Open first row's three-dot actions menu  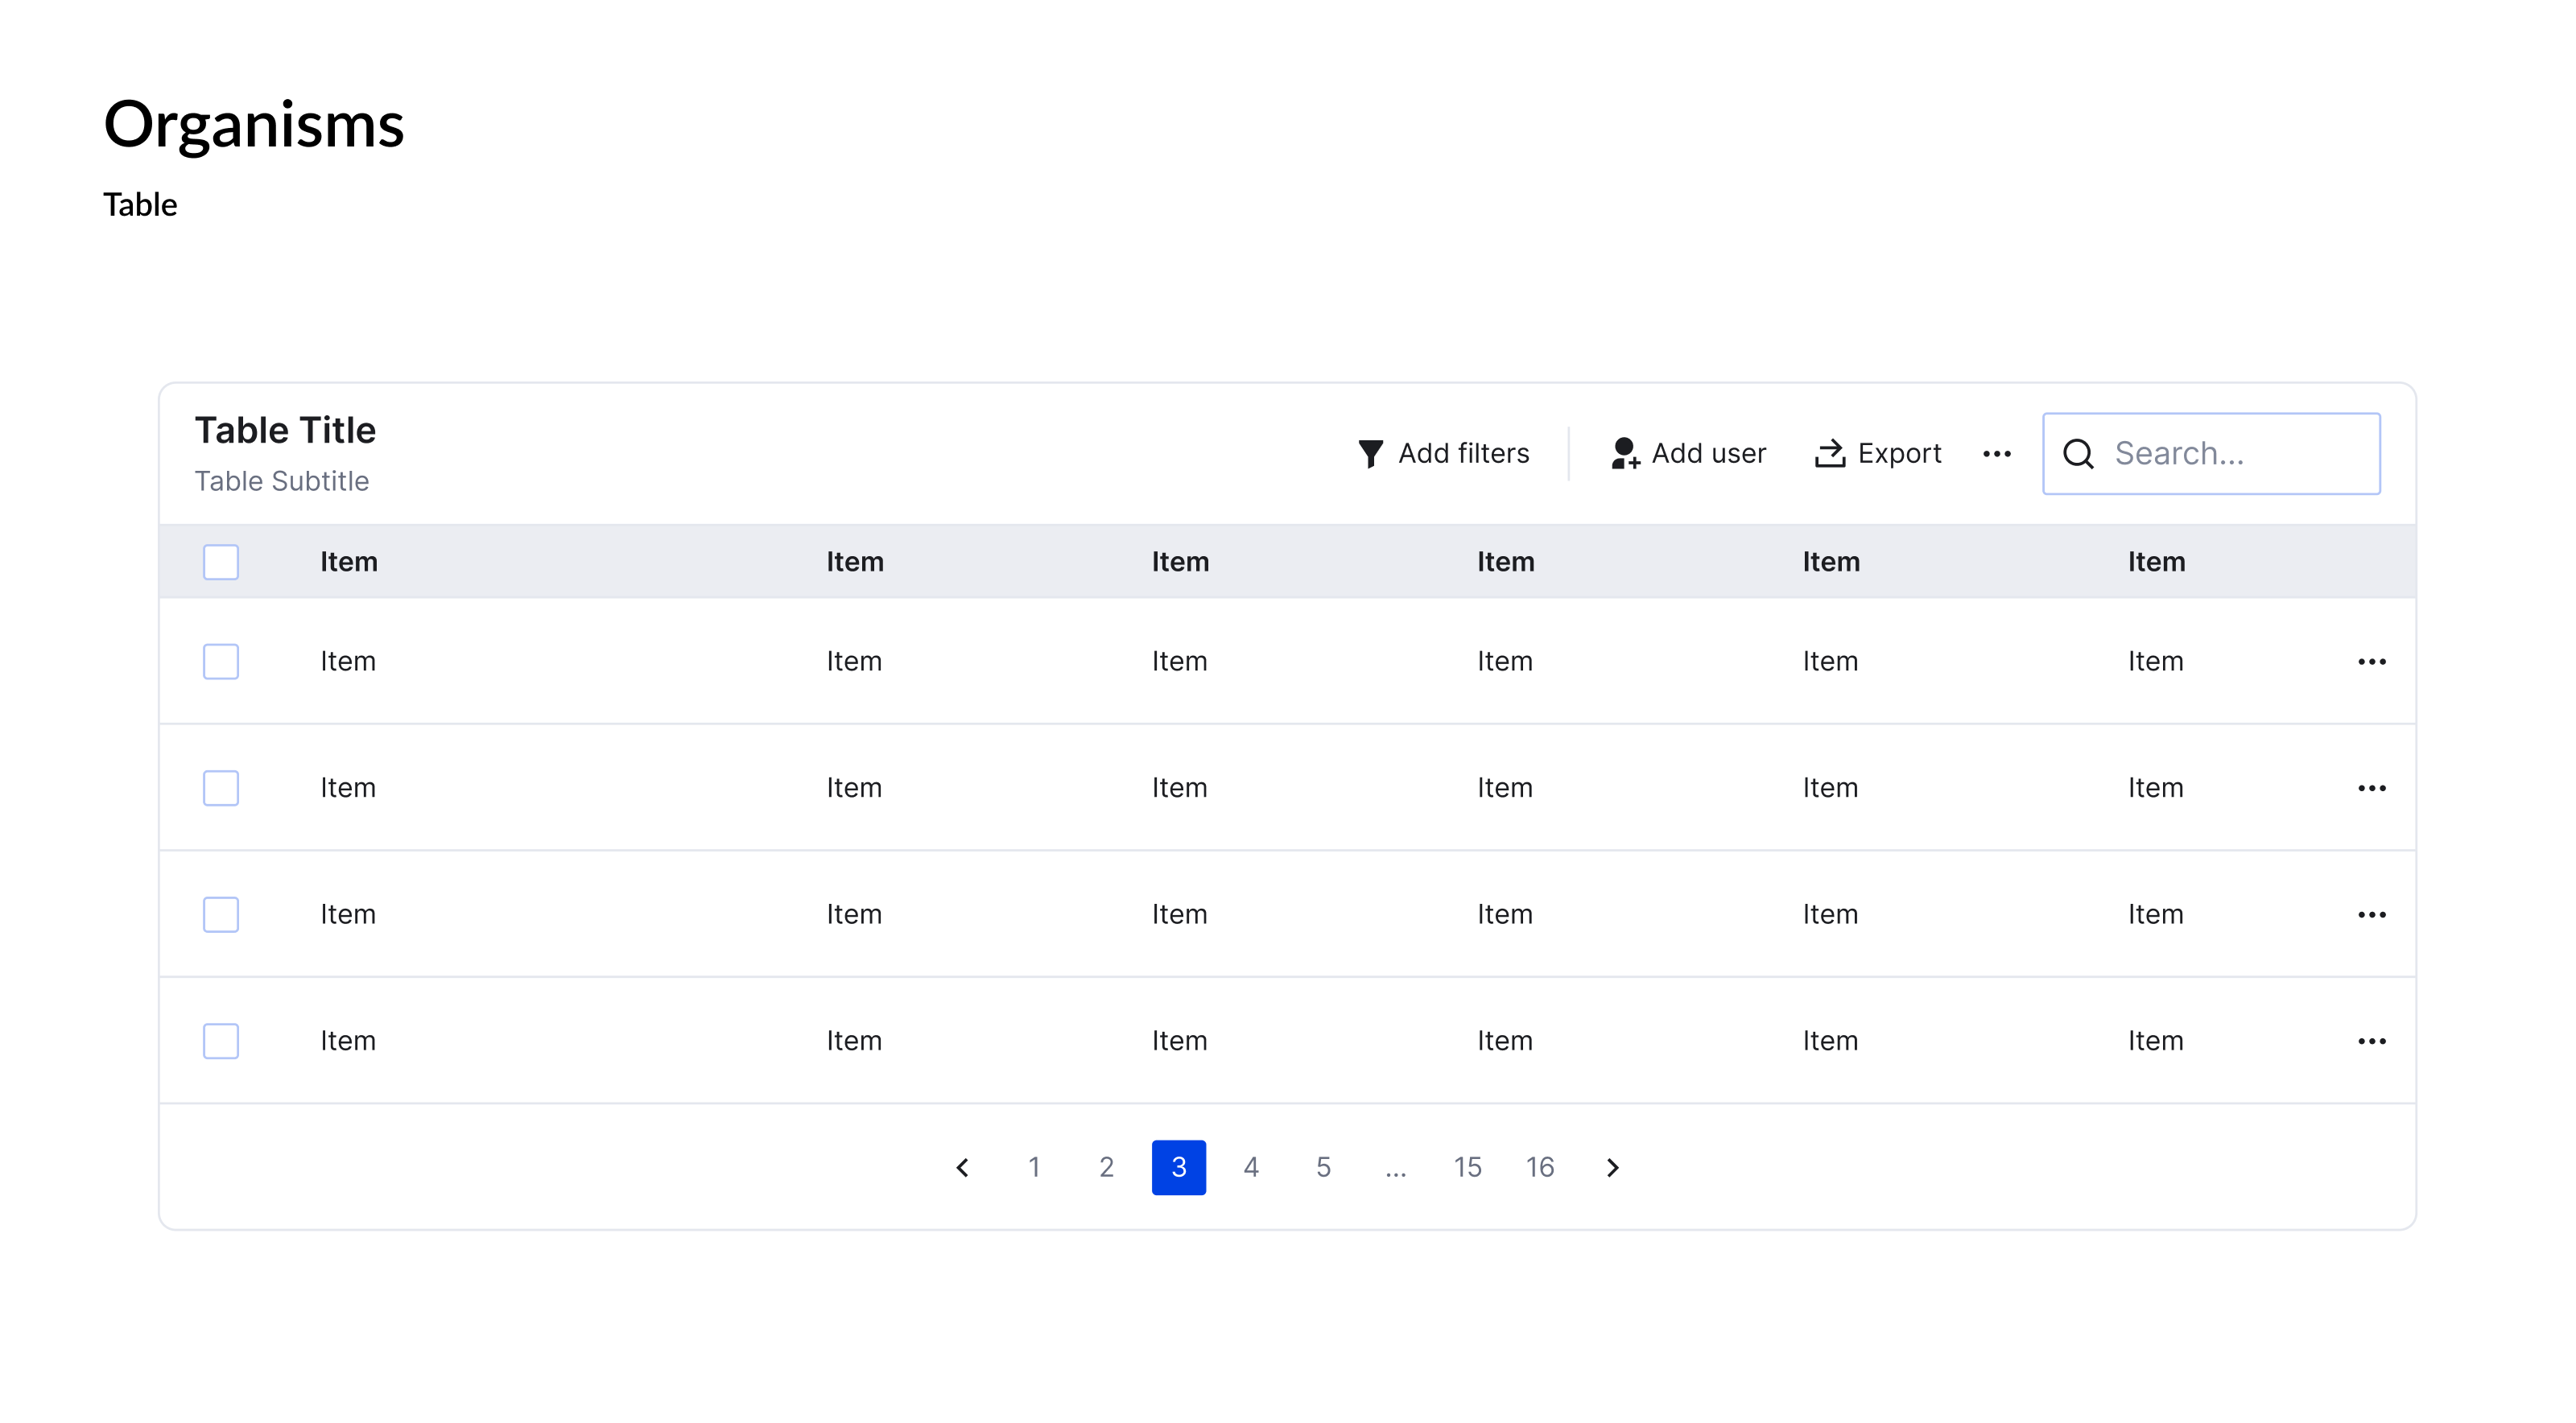click(2371, 662)
